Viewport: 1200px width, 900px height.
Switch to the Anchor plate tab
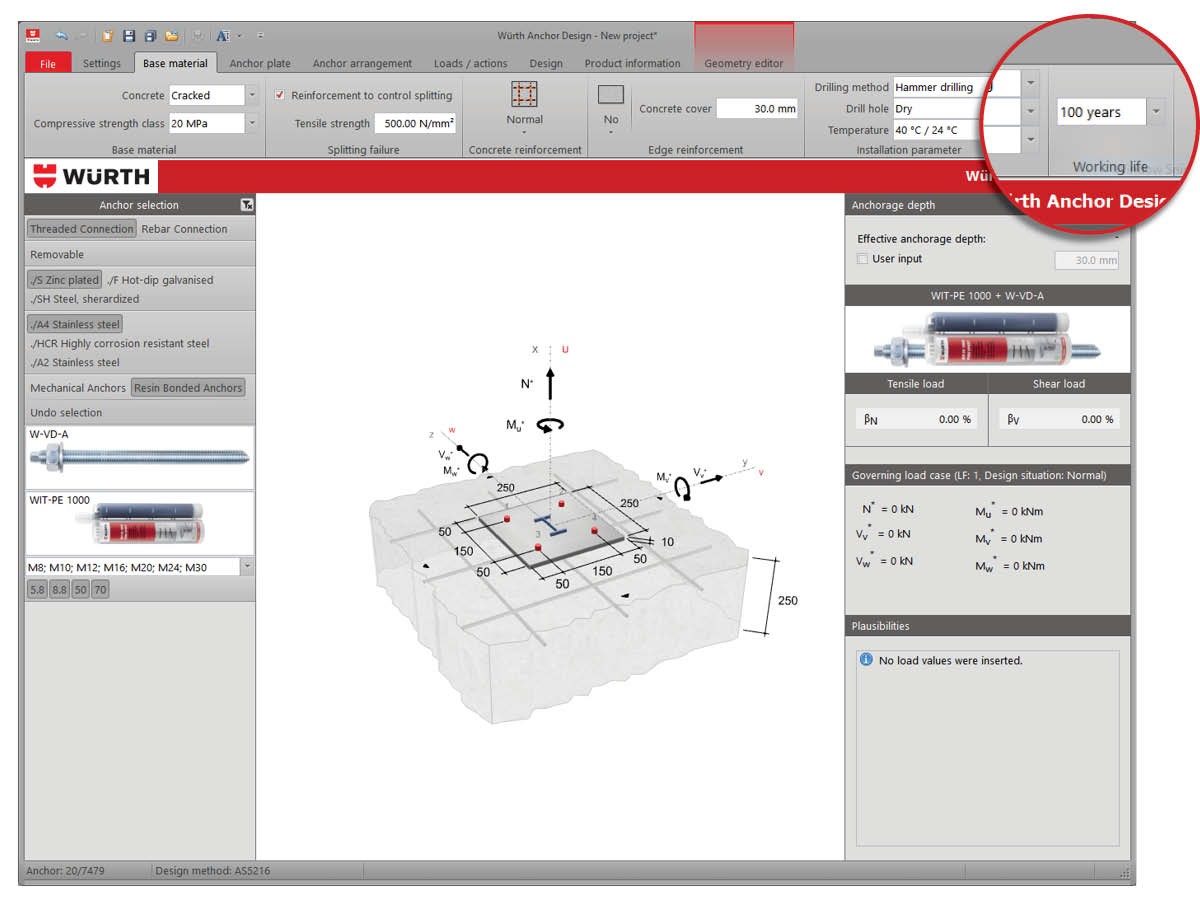point(260,63)
